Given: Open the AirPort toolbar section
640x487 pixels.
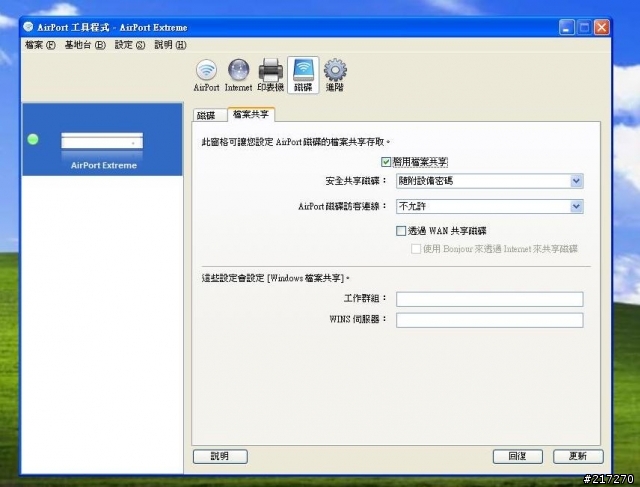Looking at the screenshot, I should (x=206, y=75).
